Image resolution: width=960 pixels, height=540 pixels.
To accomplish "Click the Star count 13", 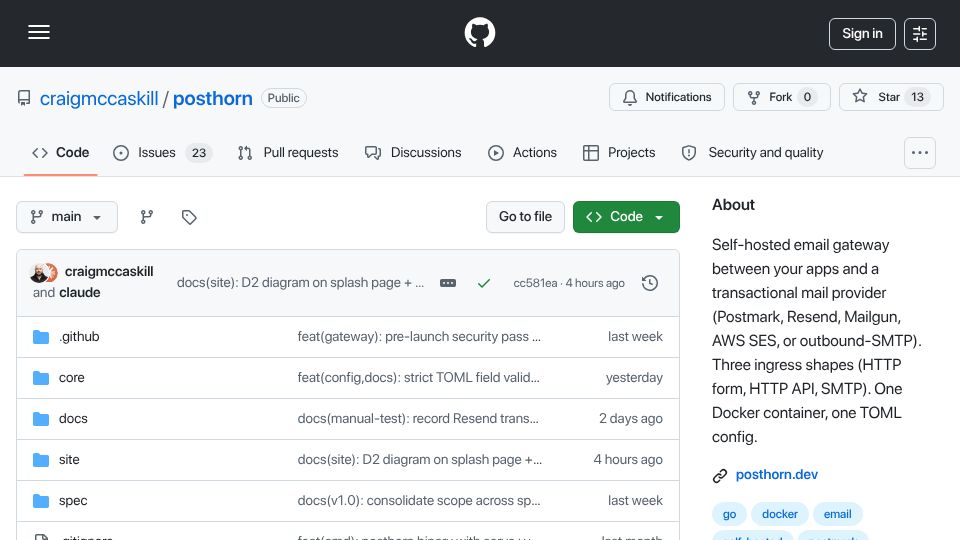I will (x=917, y=97).
